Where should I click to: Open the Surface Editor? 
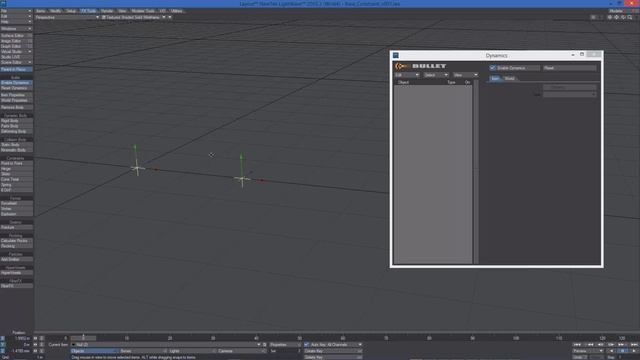[x=16, y=36]
